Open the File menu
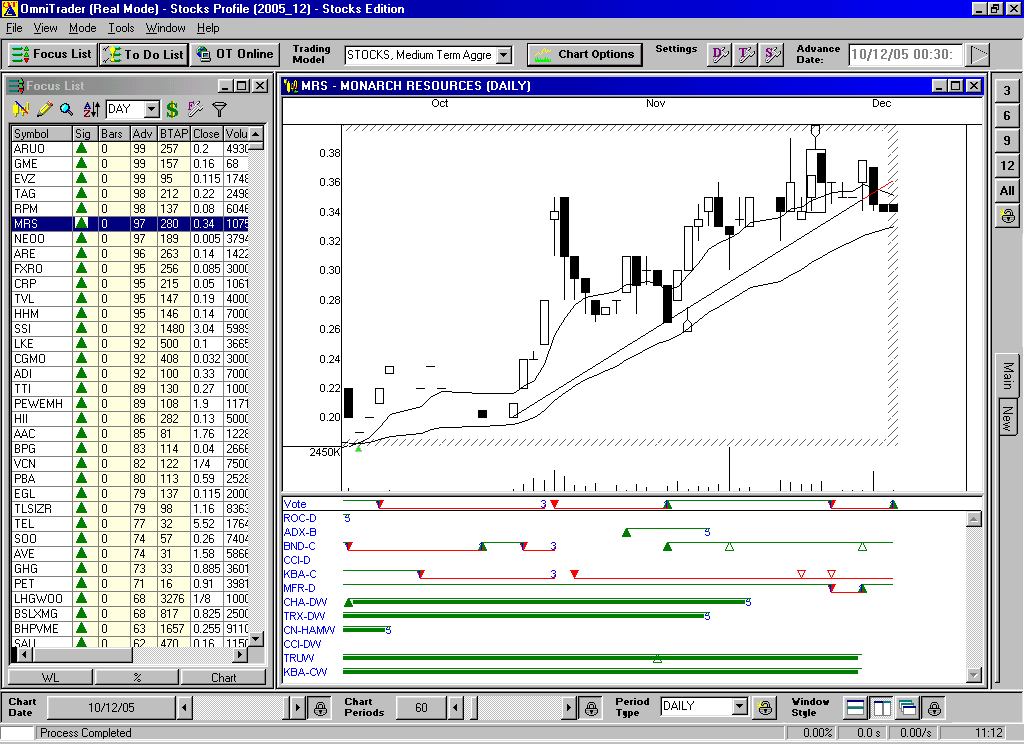 pos(14,28)
